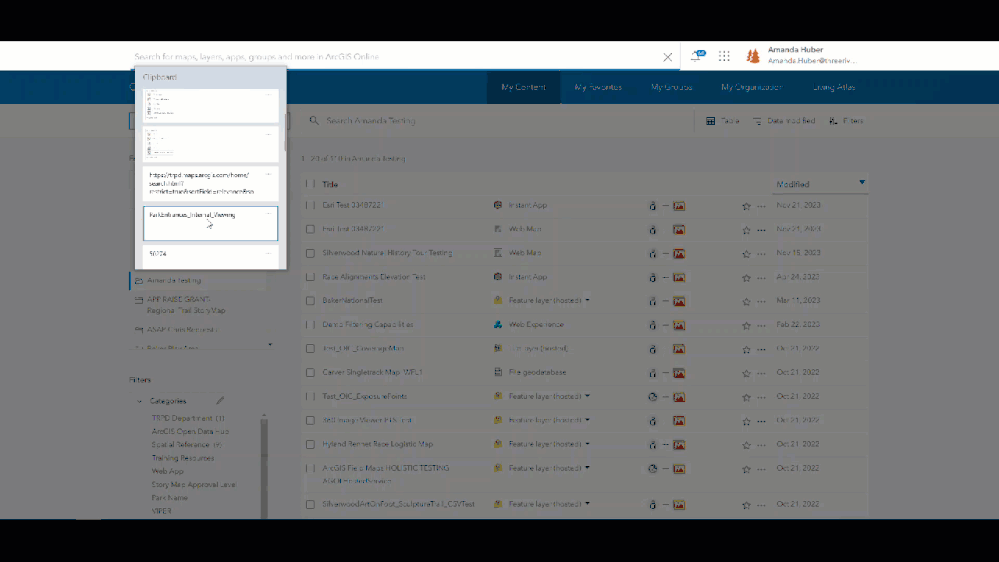Toggle the select-all checkbox beside Title
This screenshot has width=999, height=562.
coord(310,184)
